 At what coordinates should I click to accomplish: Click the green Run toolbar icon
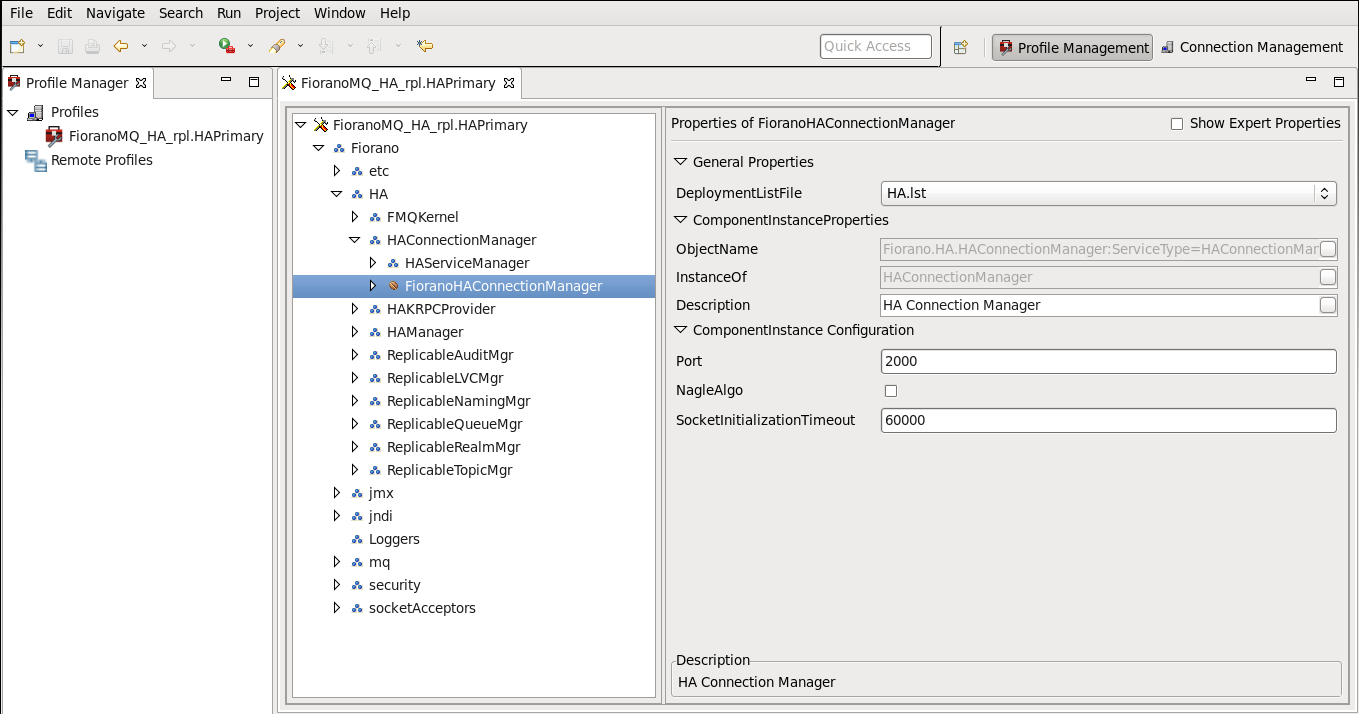227,46
